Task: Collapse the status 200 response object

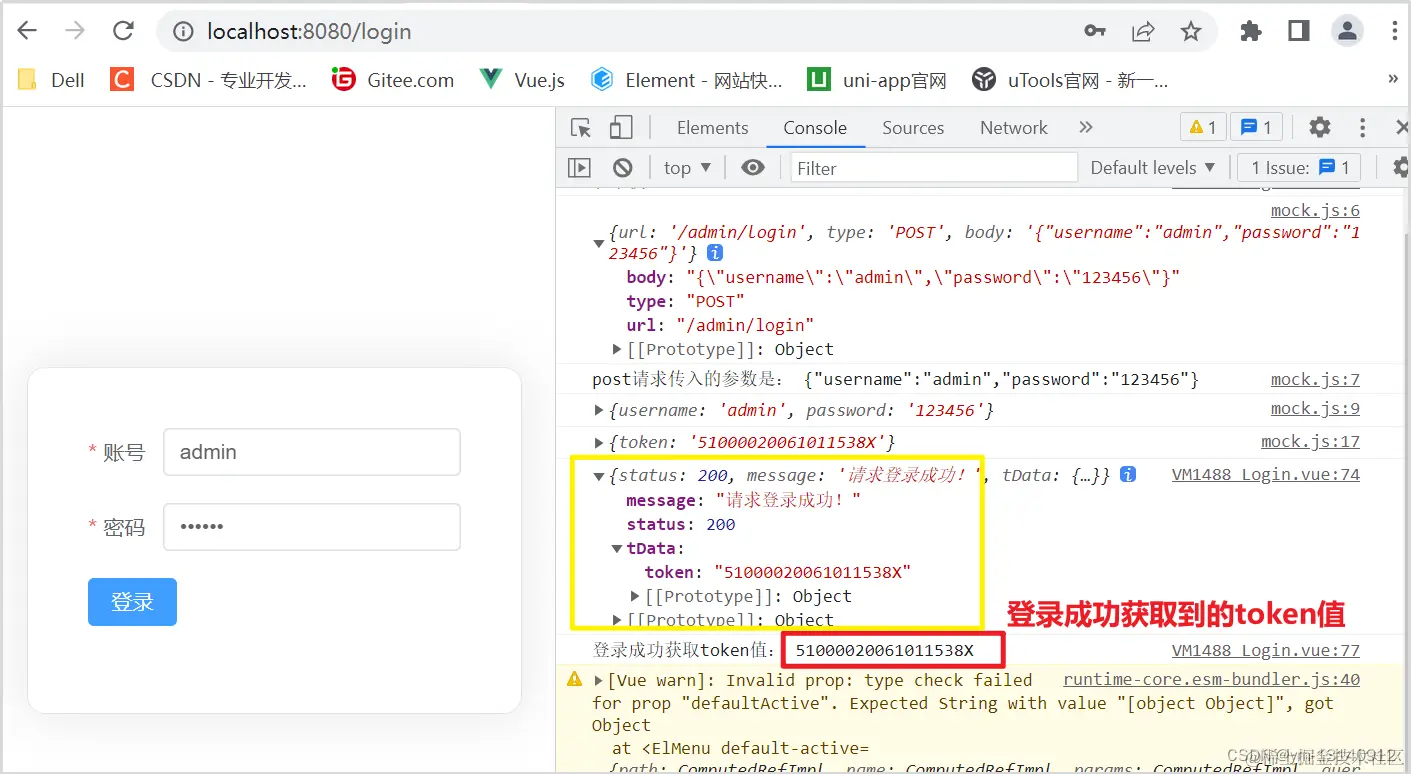Action: tap(599, 476)
